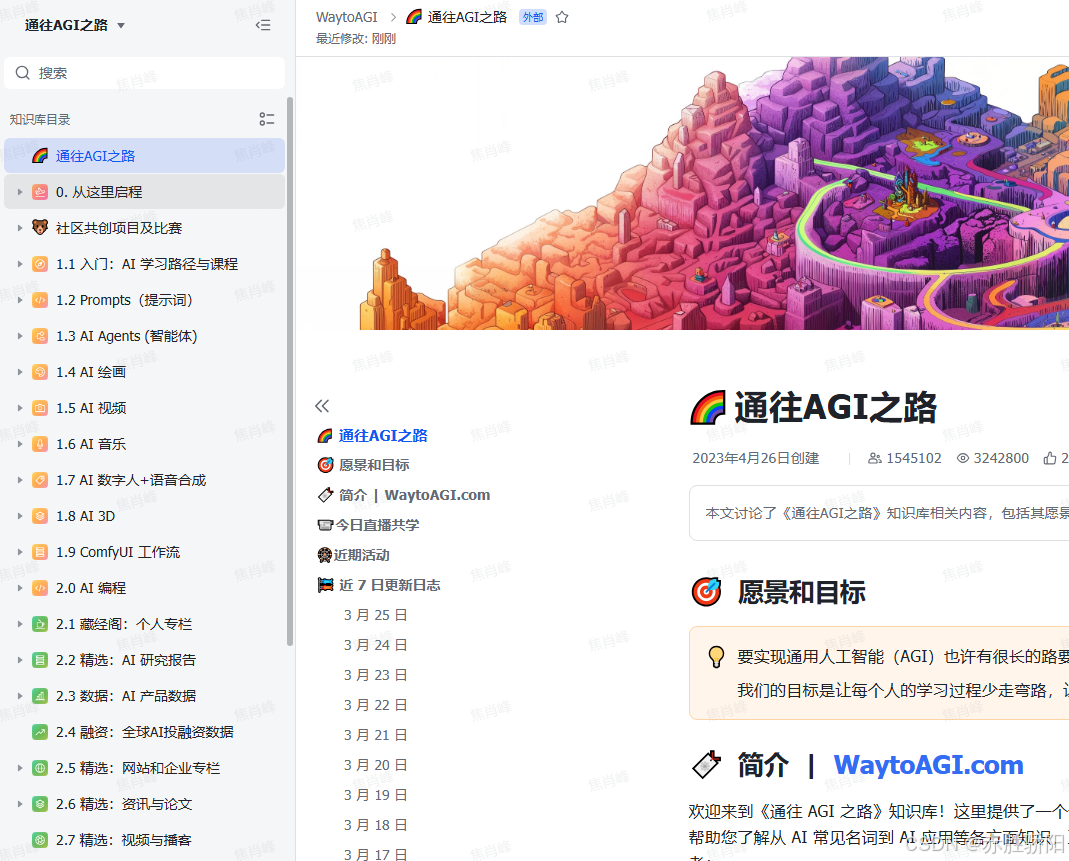Click the sidebar vertical scrollbar
This screenshot has width=1069, height=861.
tap(290, 372)
